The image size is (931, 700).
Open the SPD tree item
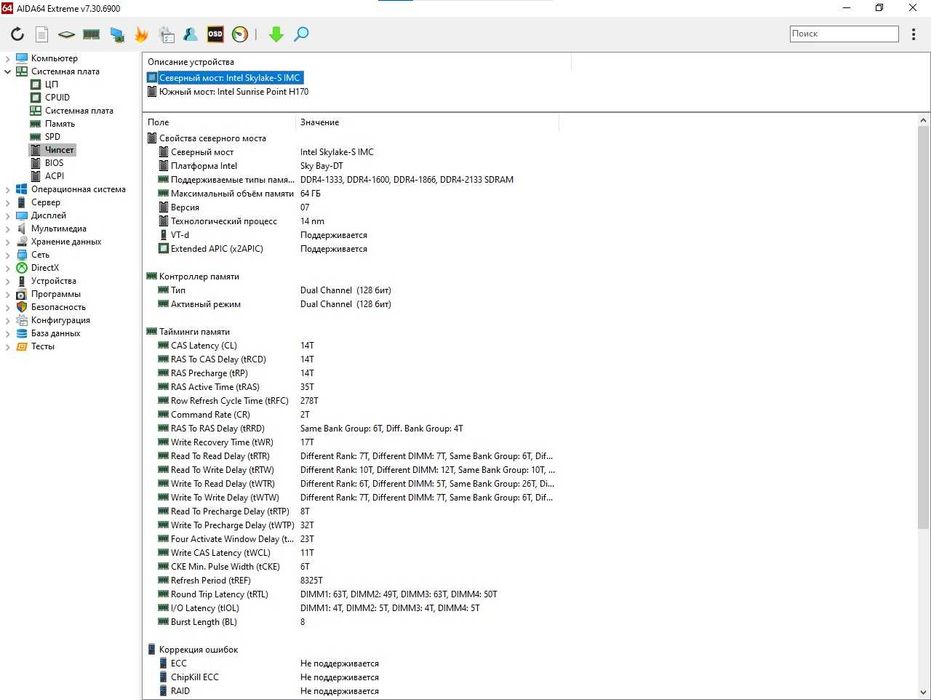[52, 137]
